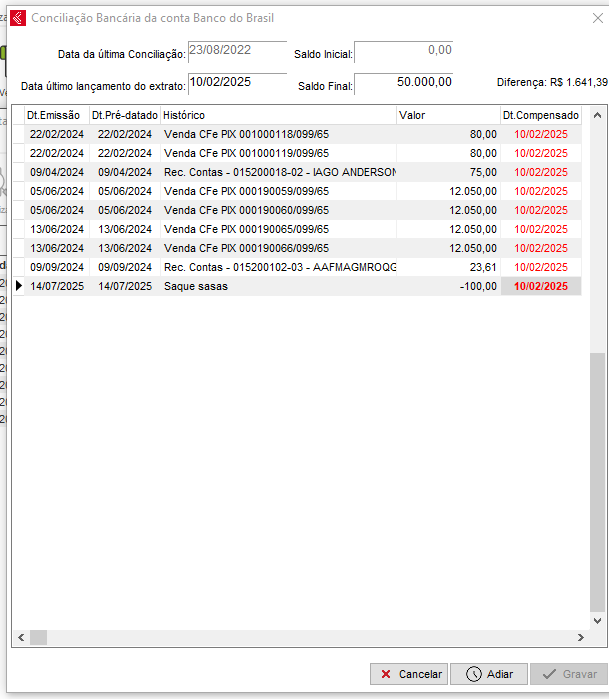609x699 pixels.
Task: Select the Saque sasas row
Action: pos(278,286)
